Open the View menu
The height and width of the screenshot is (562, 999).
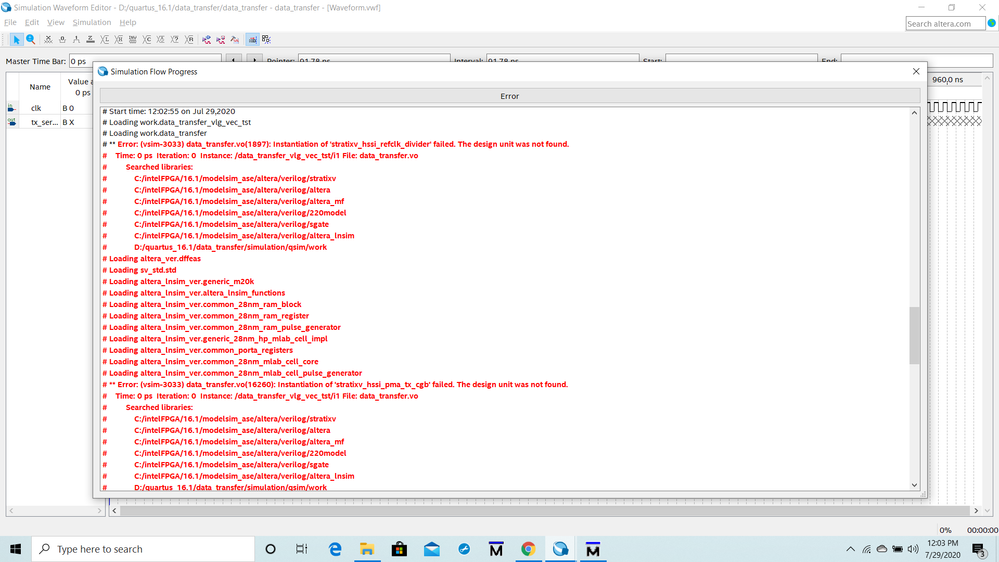[55, 22]
